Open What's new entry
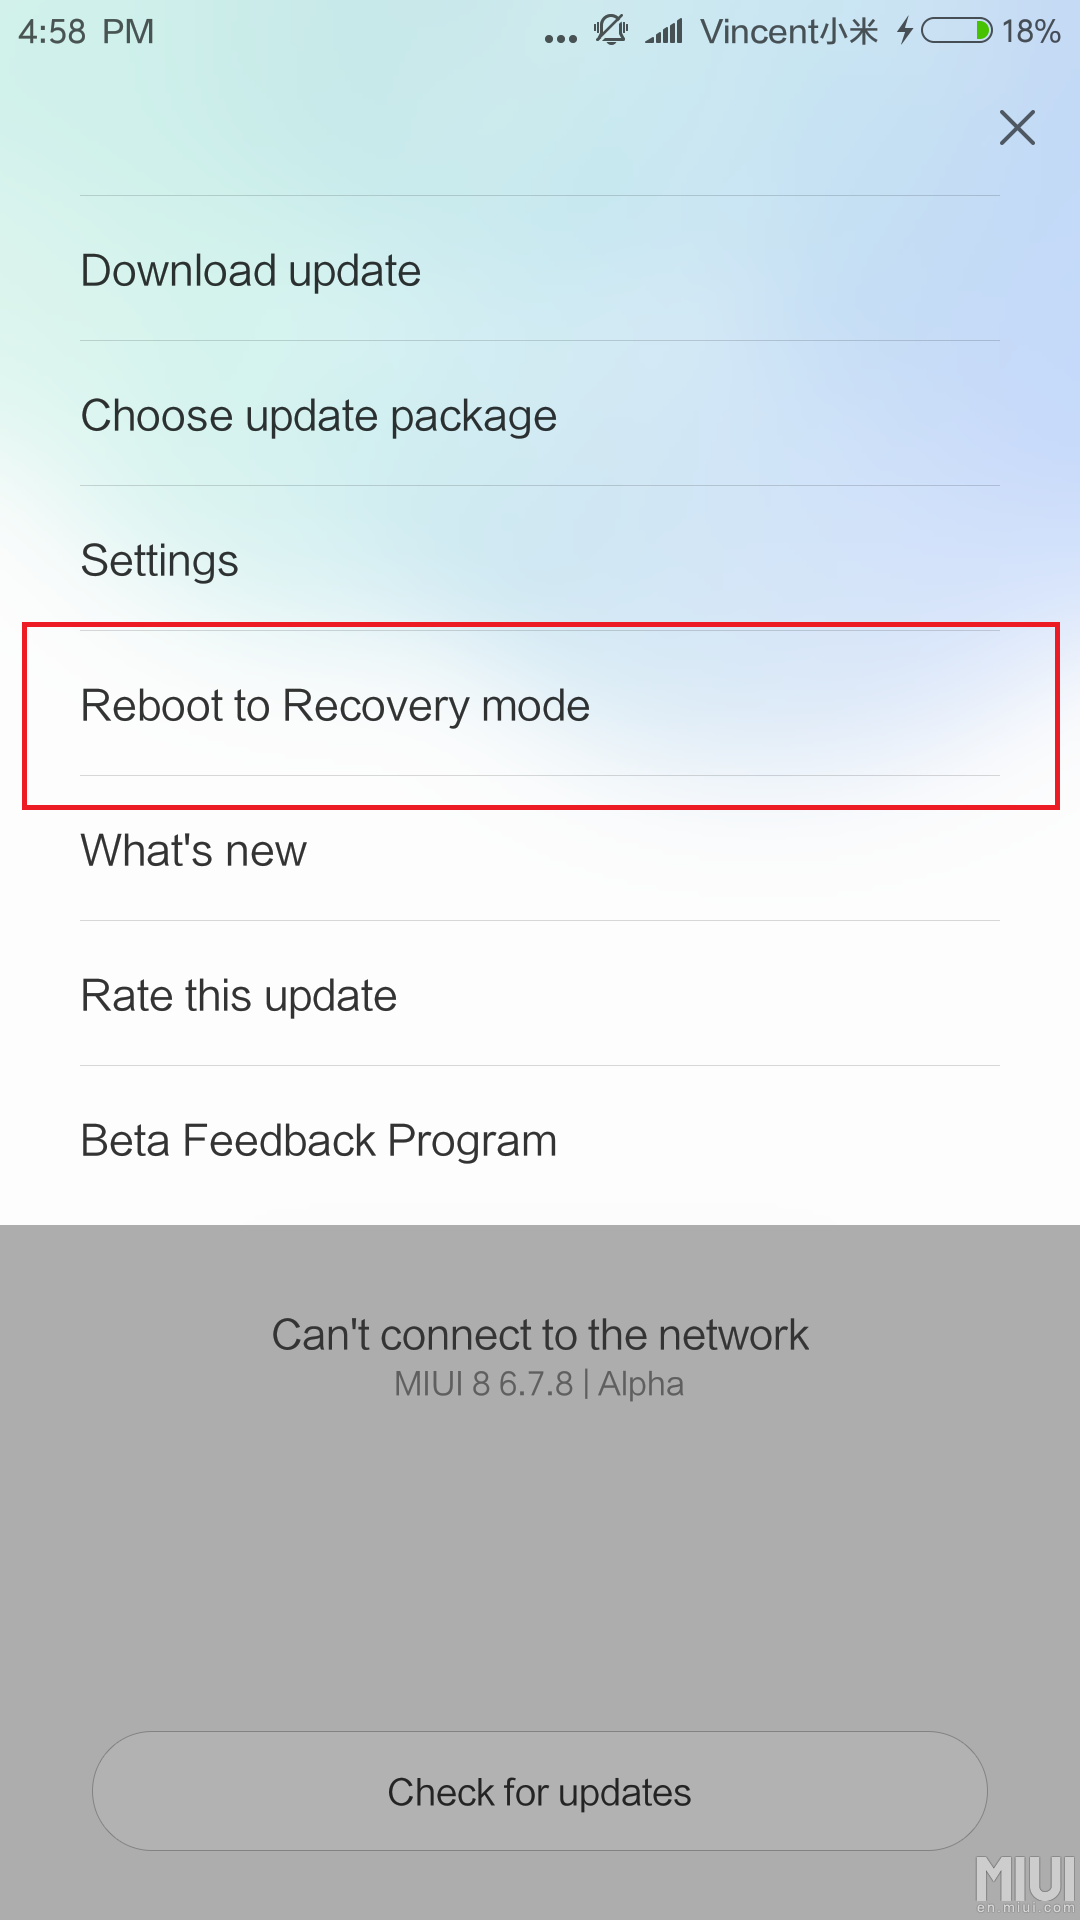 [x=540, y=849]
